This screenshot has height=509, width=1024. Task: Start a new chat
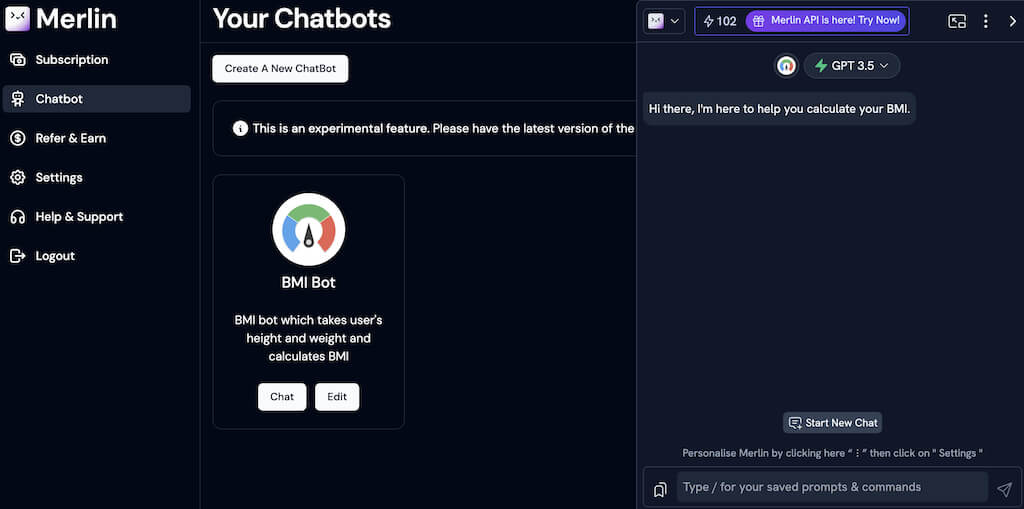[833, 423]
